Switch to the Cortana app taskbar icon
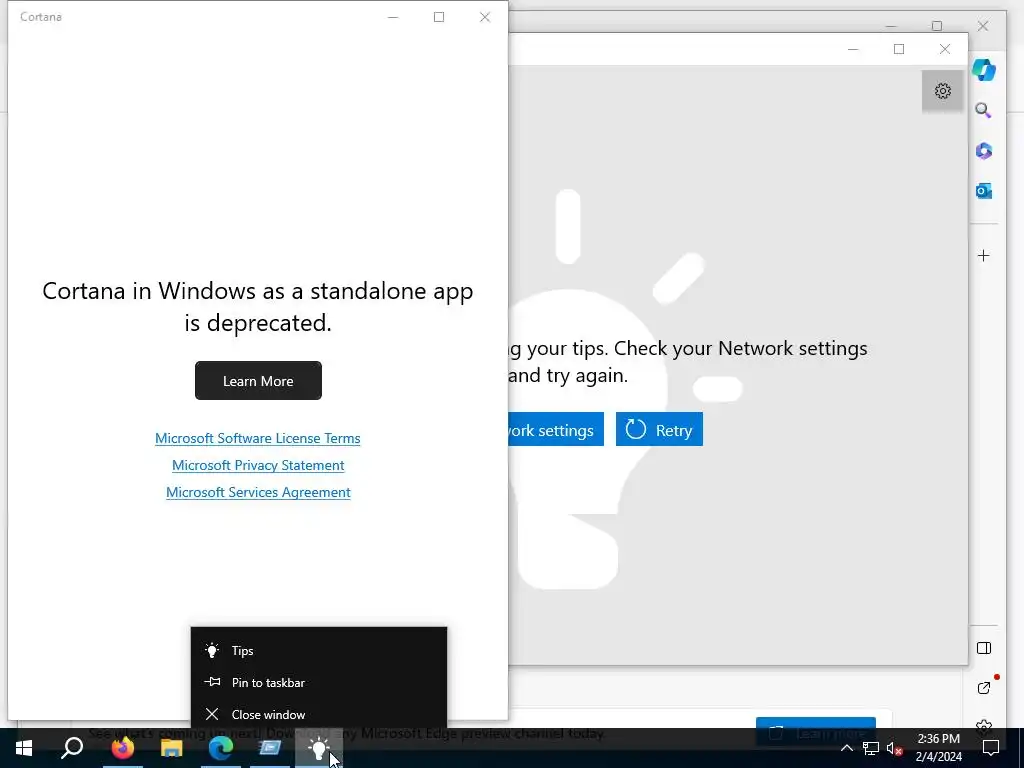Viewport: 1024px width, 768px height. [270, 748]
